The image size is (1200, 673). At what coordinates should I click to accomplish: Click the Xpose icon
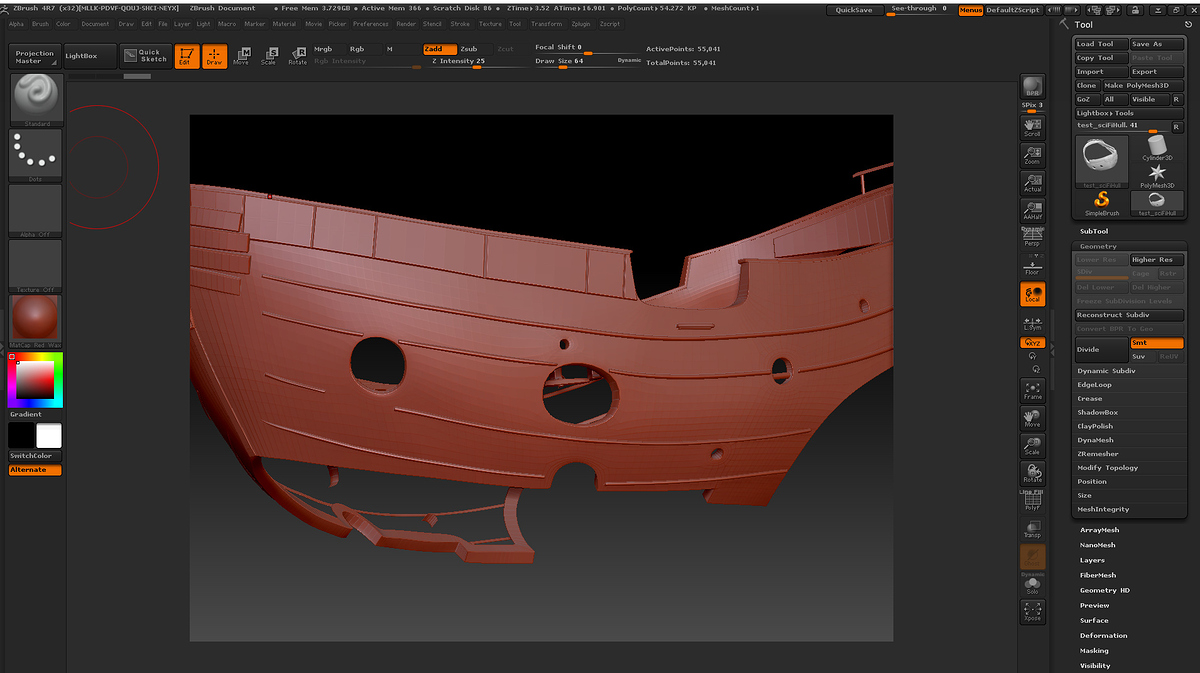pyautogui.click(x=1032, y=612)
